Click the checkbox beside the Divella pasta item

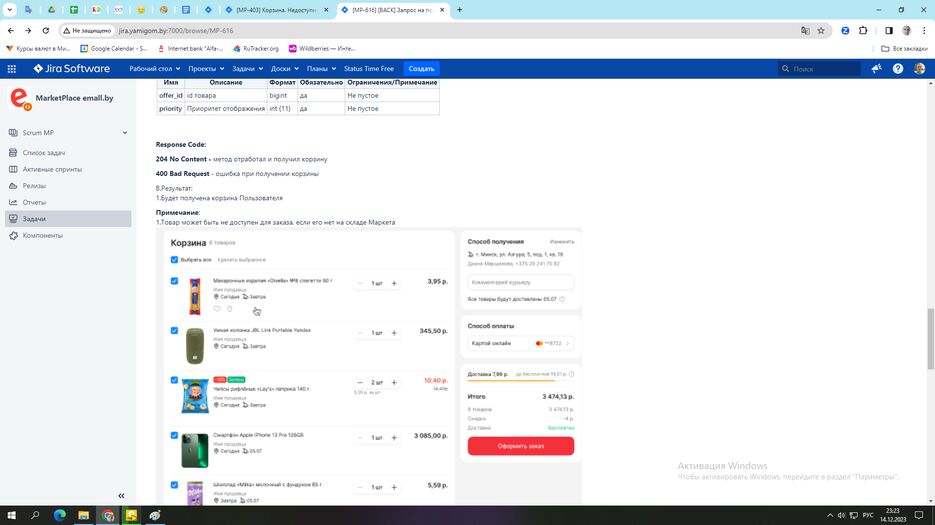(x=174, y=281)
